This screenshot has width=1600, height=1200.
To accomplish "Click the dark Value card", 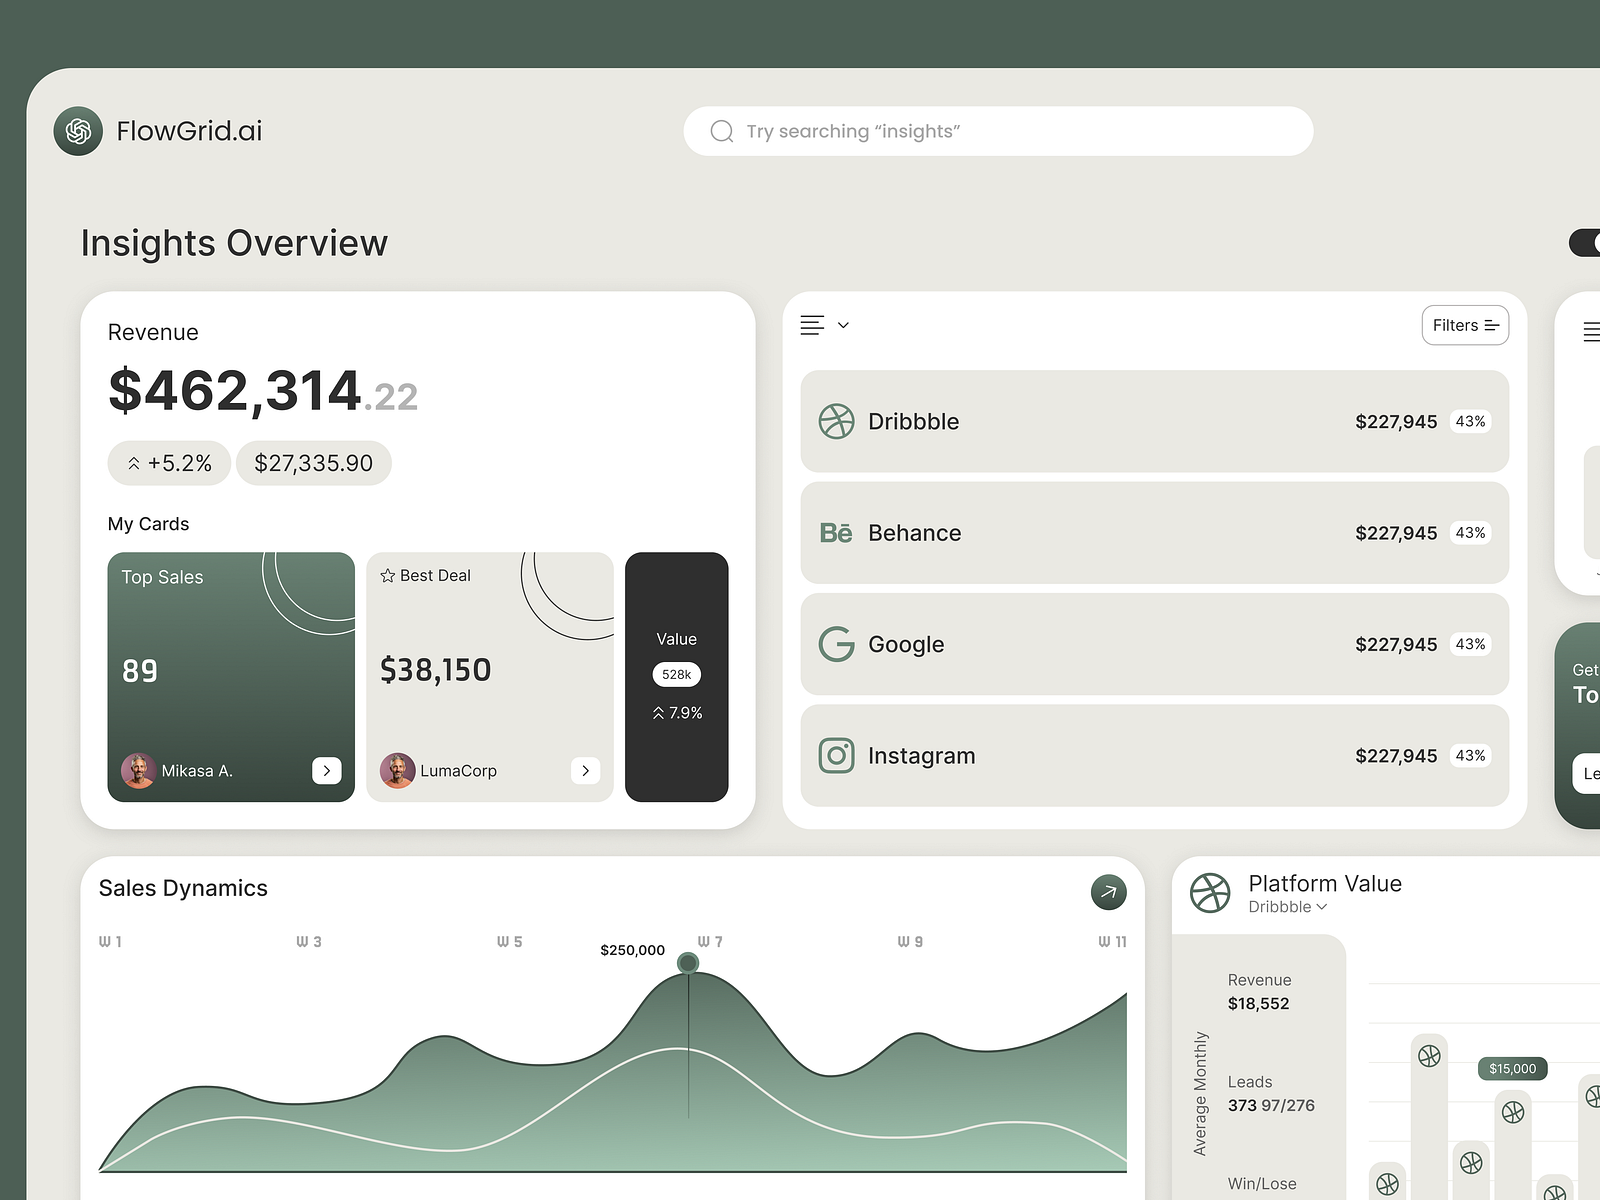I will click(x=677, y=677).
